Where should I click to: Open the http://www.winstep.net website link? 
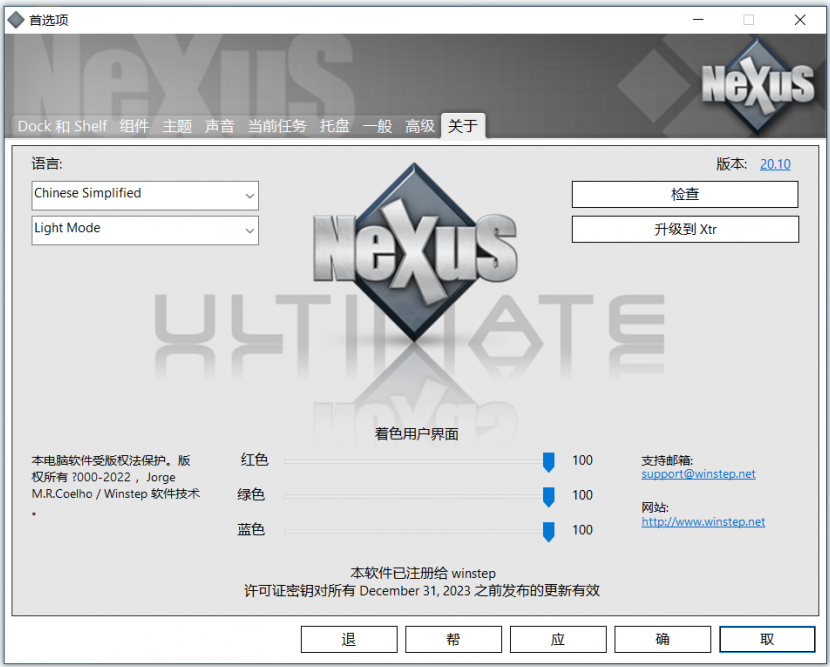703,521
